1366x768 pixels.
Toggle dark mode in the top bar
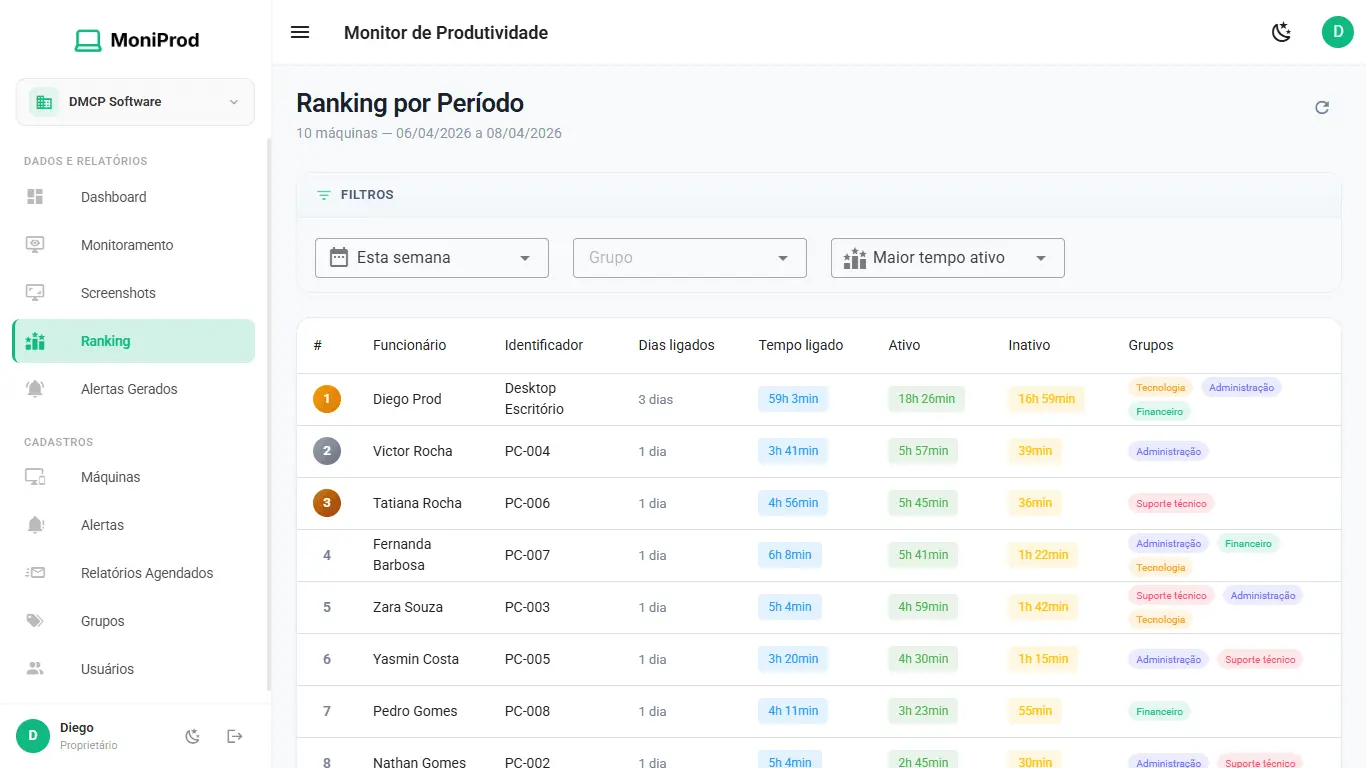[x=1281, y=32]
